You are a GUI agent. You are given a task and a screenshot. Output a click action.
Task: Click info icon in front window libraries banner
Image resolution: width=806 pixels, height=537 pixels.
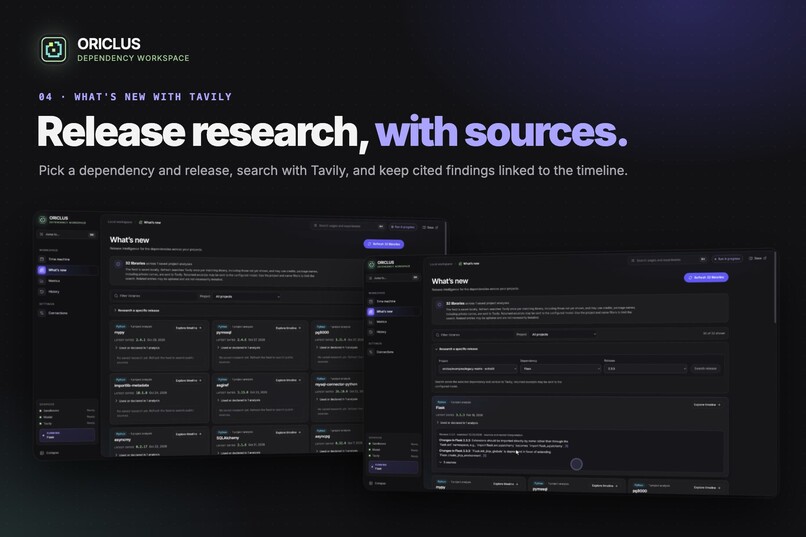tap(439, 304)
